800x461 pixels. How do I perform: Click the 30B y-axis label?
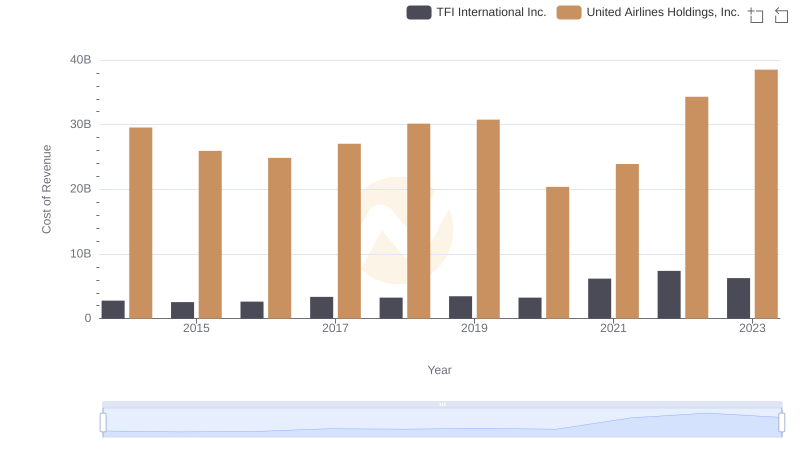[x=81, y=124]
